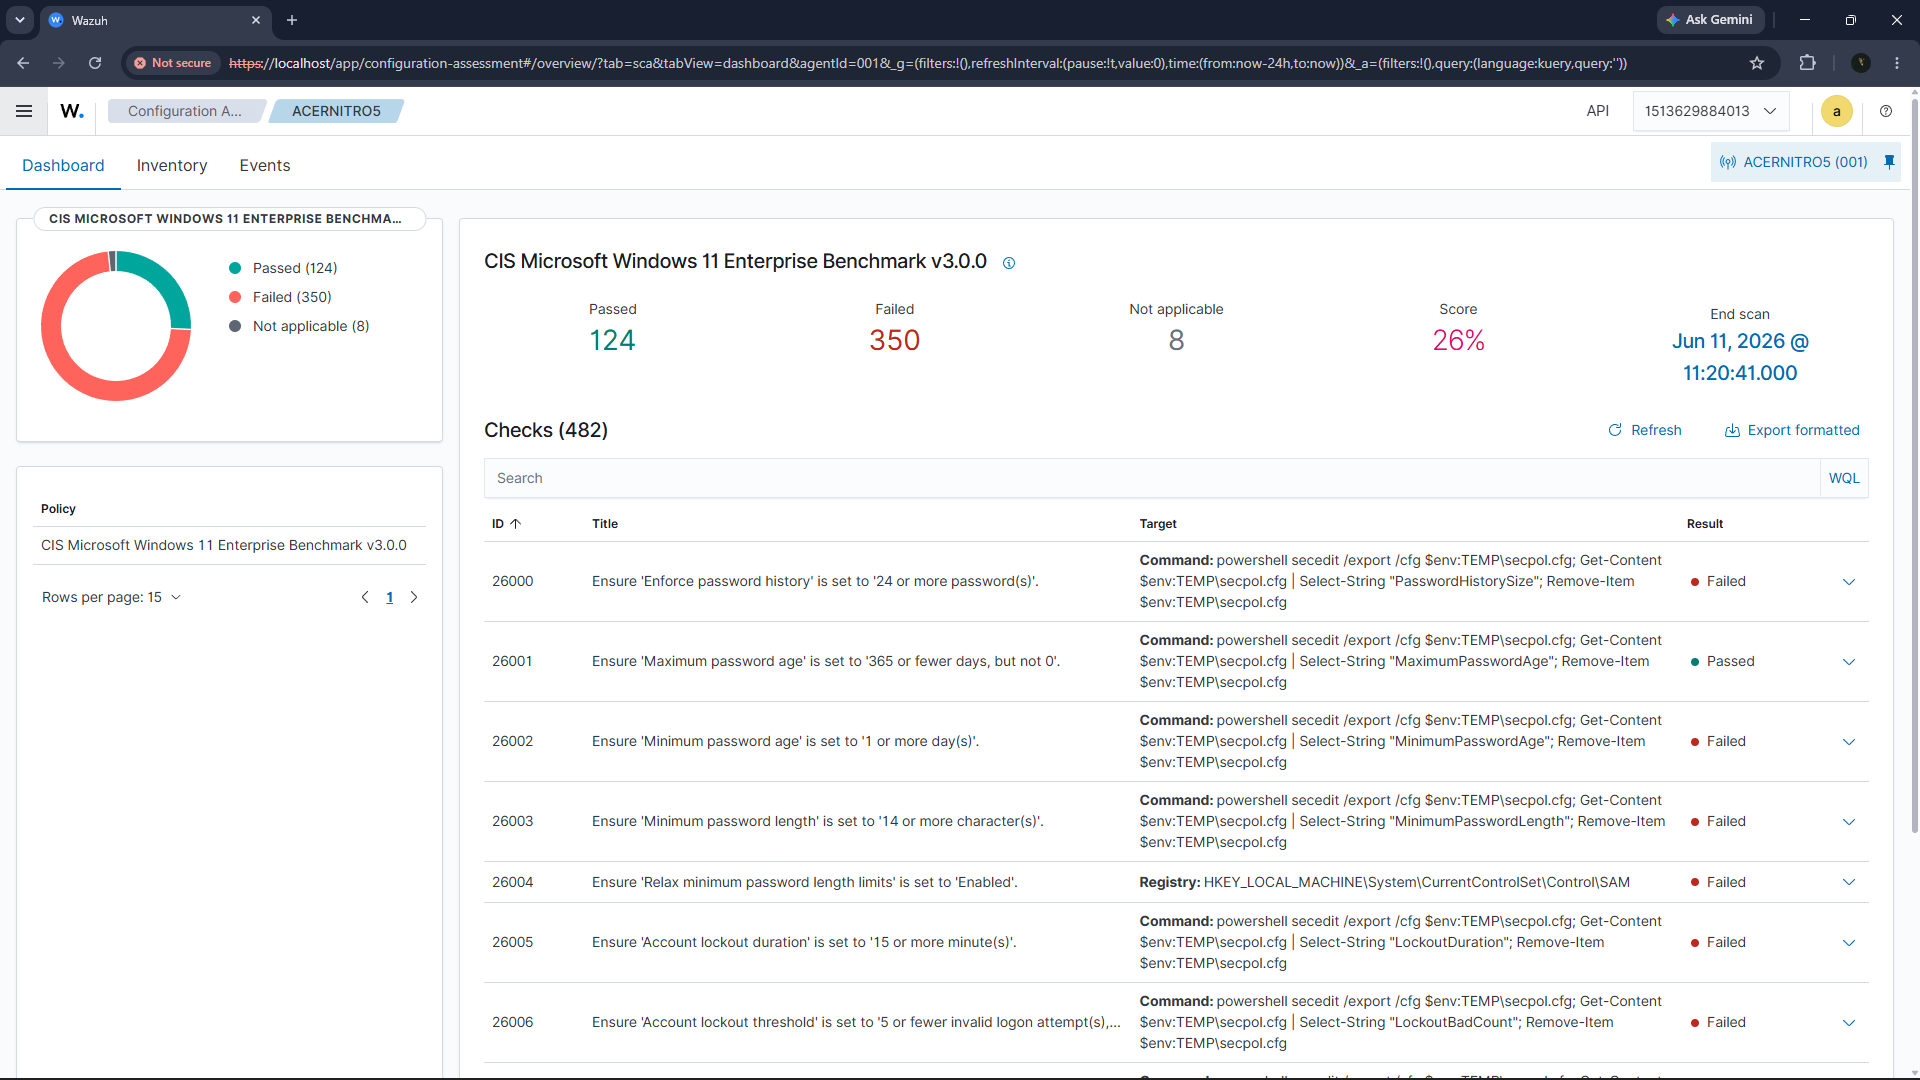The width and height of the screenshot is (1920, 1080).
Task: Click Score 26% value
Action: coord(1458,341)
